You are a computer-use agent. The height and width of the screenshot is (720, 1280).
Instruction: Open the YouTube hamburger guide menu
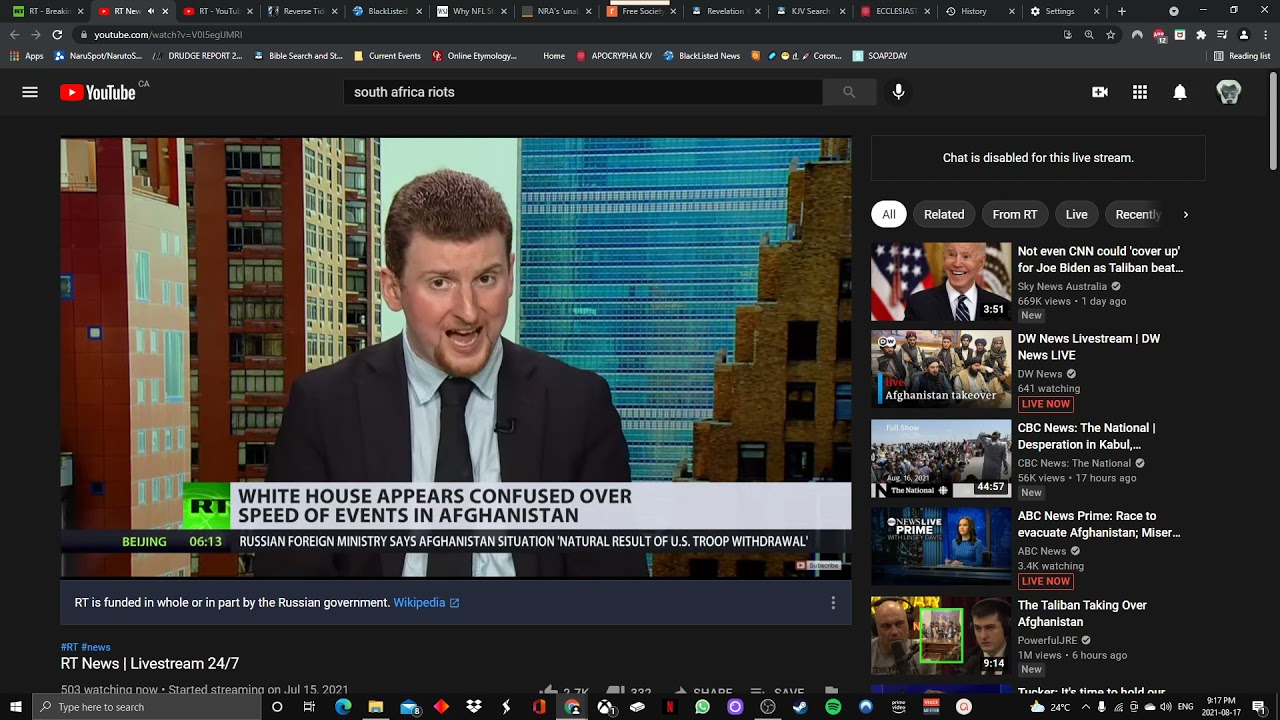tap(30, 92)
